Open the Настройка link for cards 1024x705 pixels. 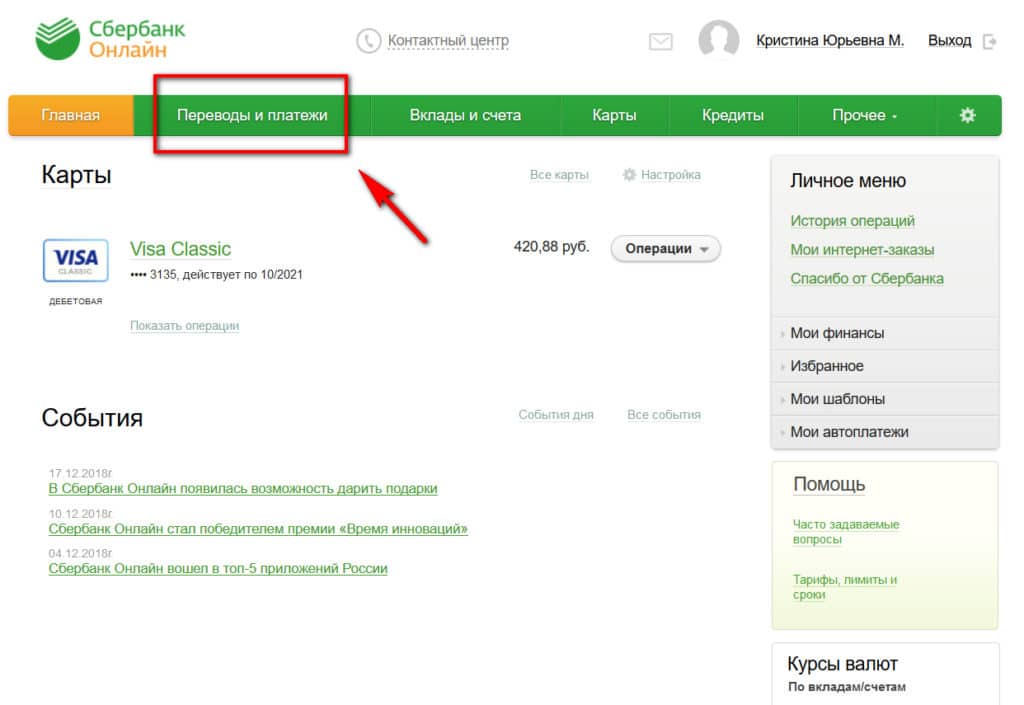(x=671, y=175)
